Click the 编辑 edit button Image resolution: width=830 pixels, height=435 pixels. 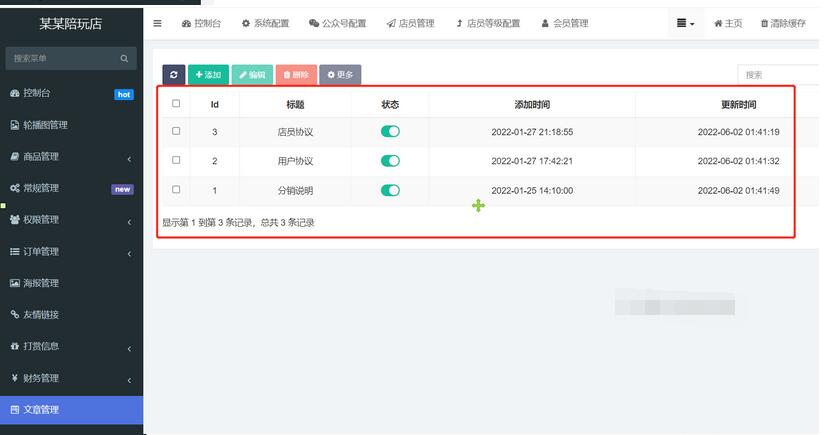(x=252, y=75)
